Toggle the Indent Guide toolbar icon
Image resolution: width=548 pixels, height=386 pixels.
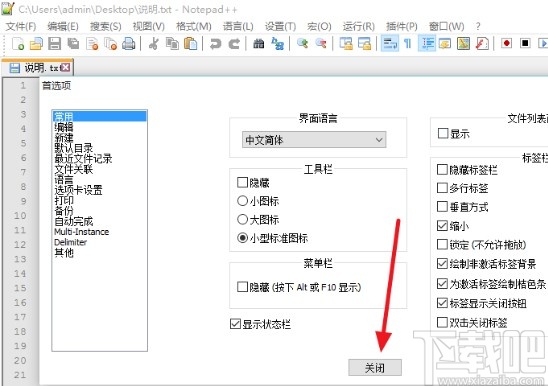click(x=427, y=44)
